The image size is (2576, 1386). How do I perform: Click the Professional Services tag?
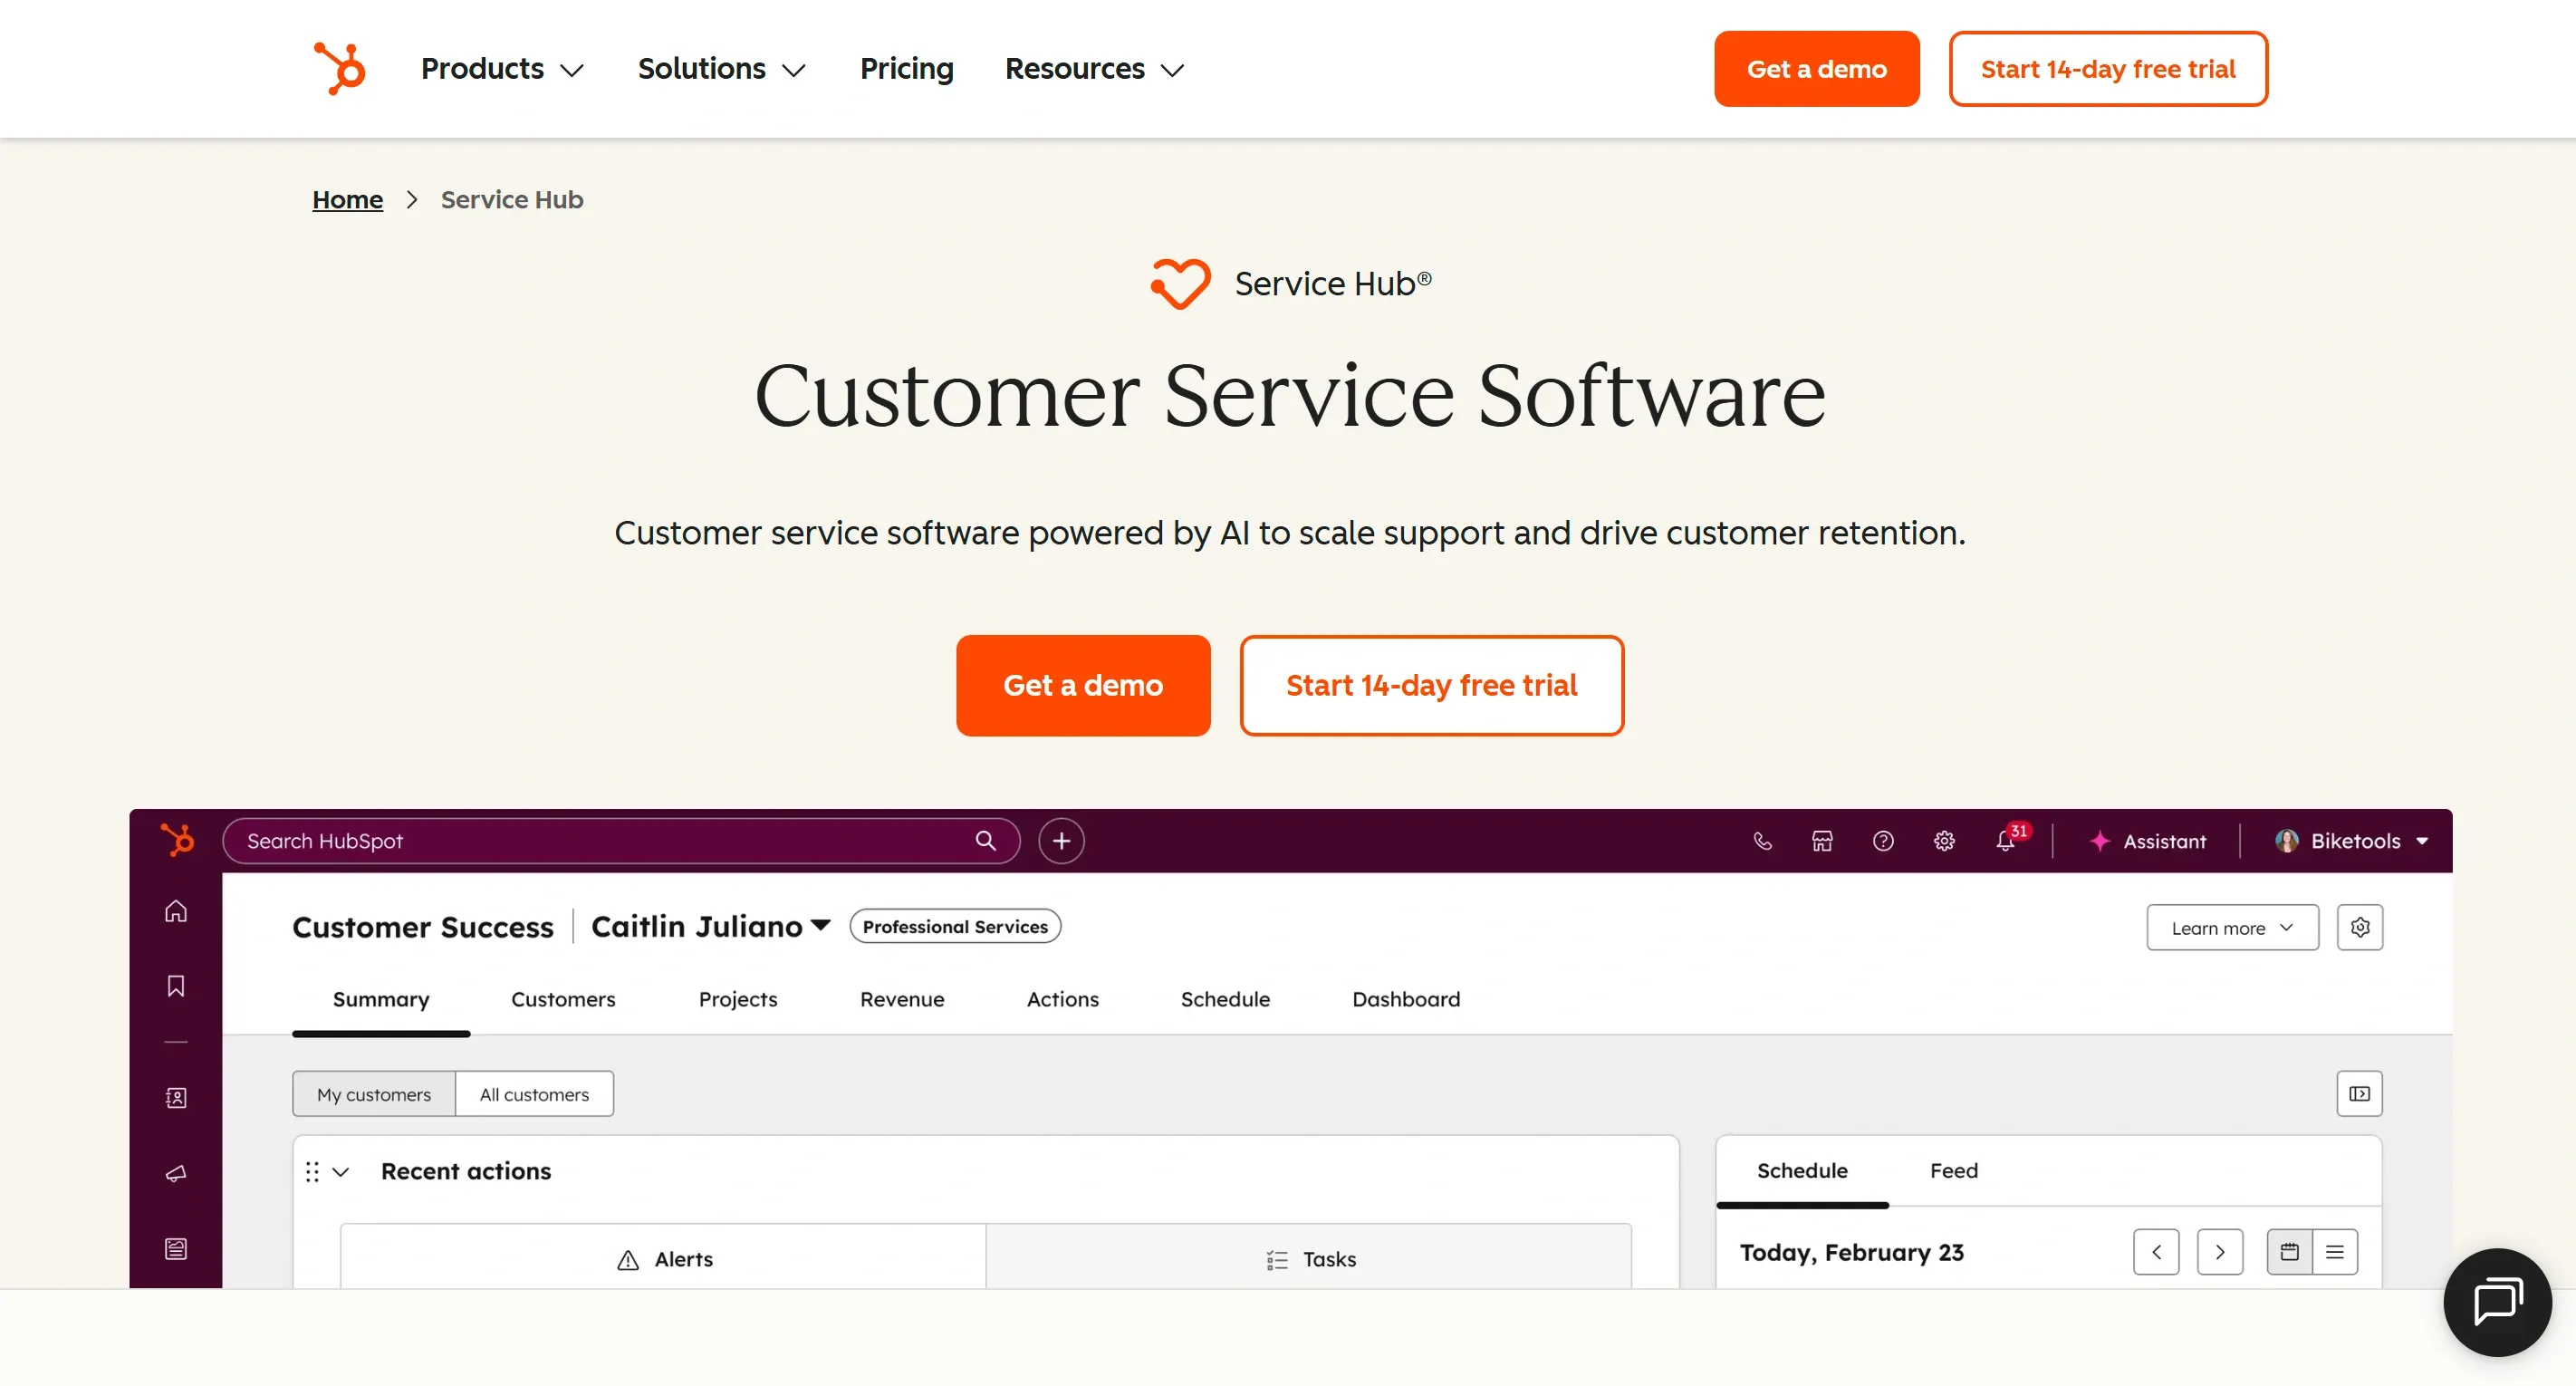(955, 926)
